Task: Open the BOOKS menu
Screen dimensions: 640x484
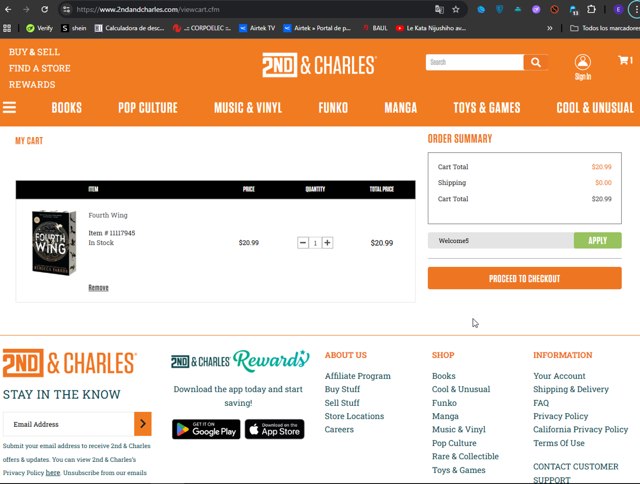Action: click(x=67, y=108)
